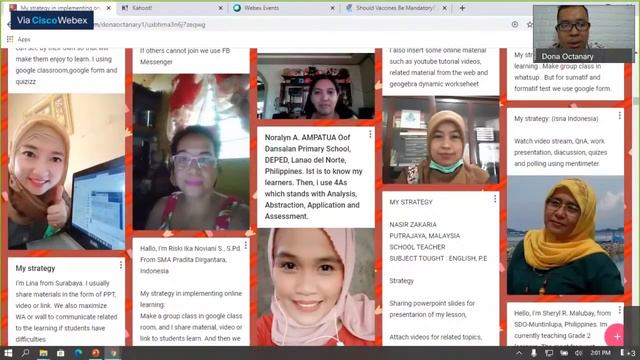This screenshot has height=360, width=640.
Task: Add a new post with pink plus button
Action: pyautogui.click(x=616, y=336)
